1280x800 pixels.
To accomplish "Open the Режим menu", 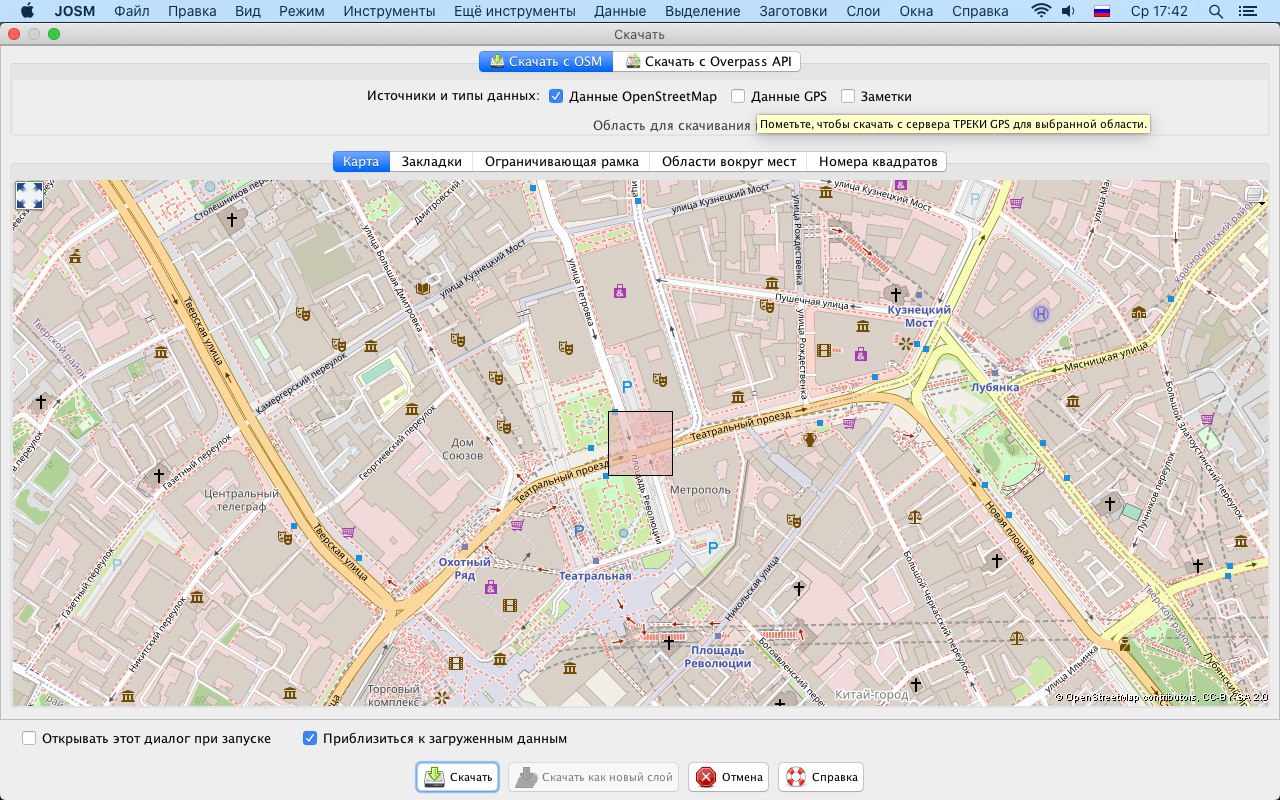I will coord(301,12).
